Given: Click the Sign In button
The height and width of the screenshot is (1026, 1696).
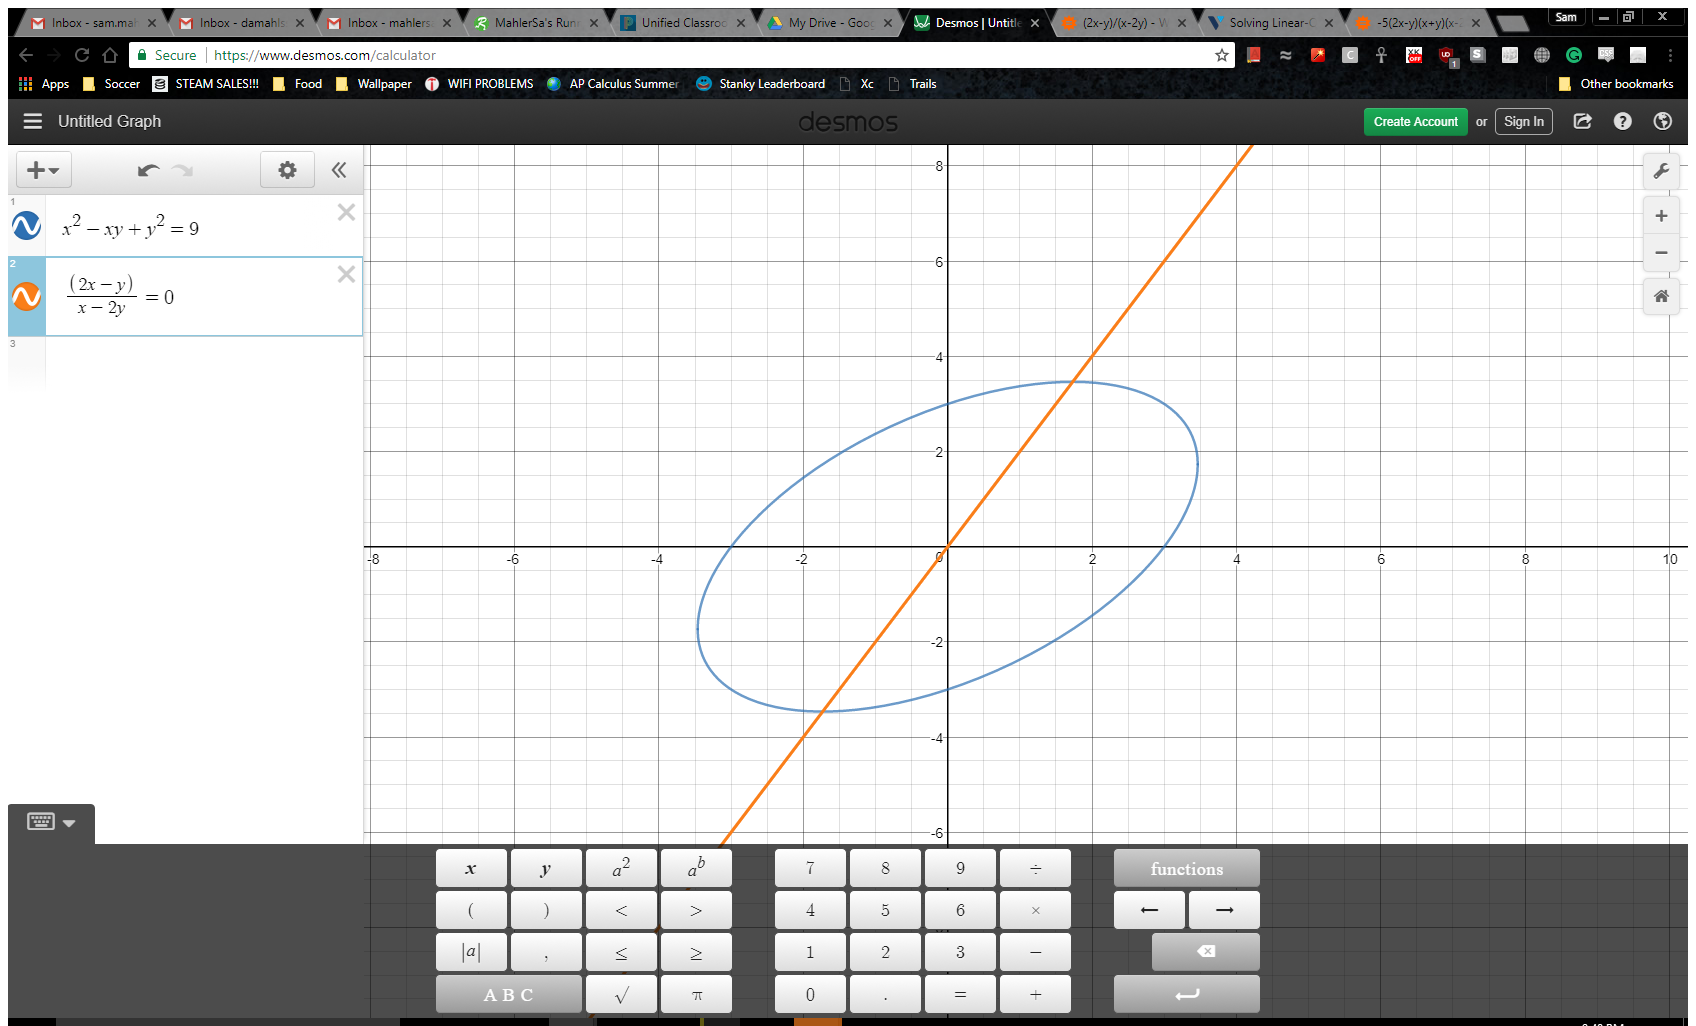Looking at the screenshot, I should 1524,122.
